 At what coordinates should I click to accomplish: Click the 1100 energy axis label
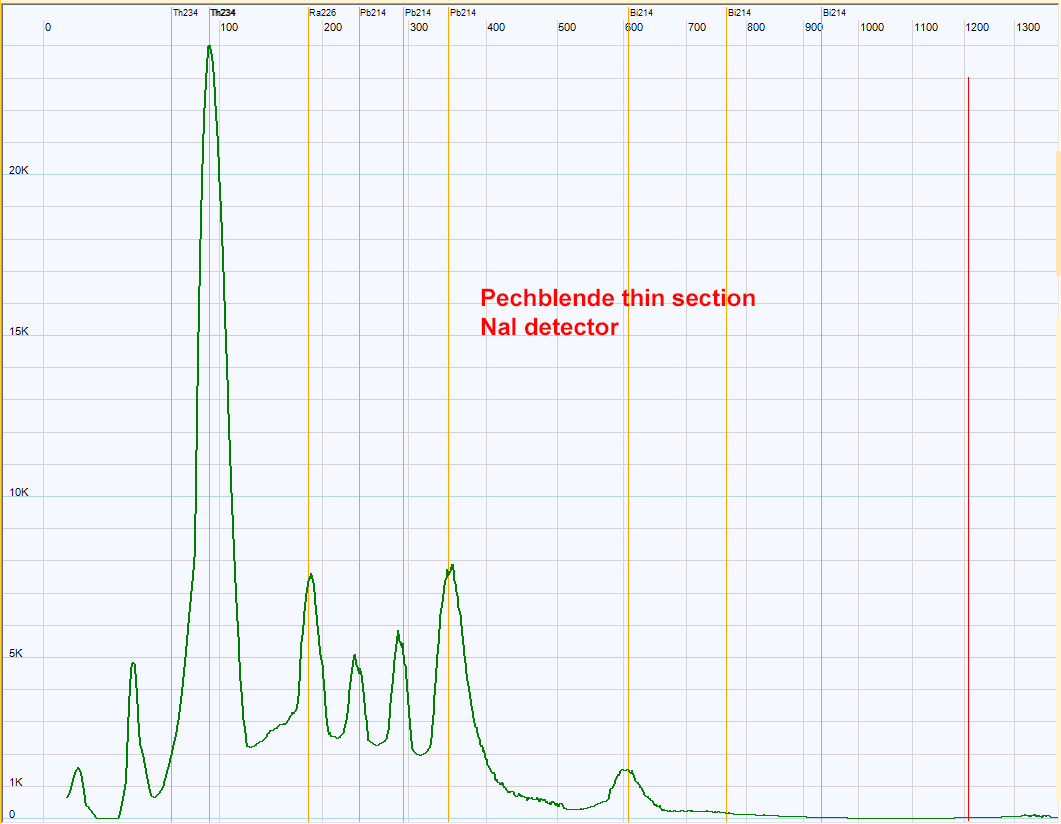pos(926,28)
